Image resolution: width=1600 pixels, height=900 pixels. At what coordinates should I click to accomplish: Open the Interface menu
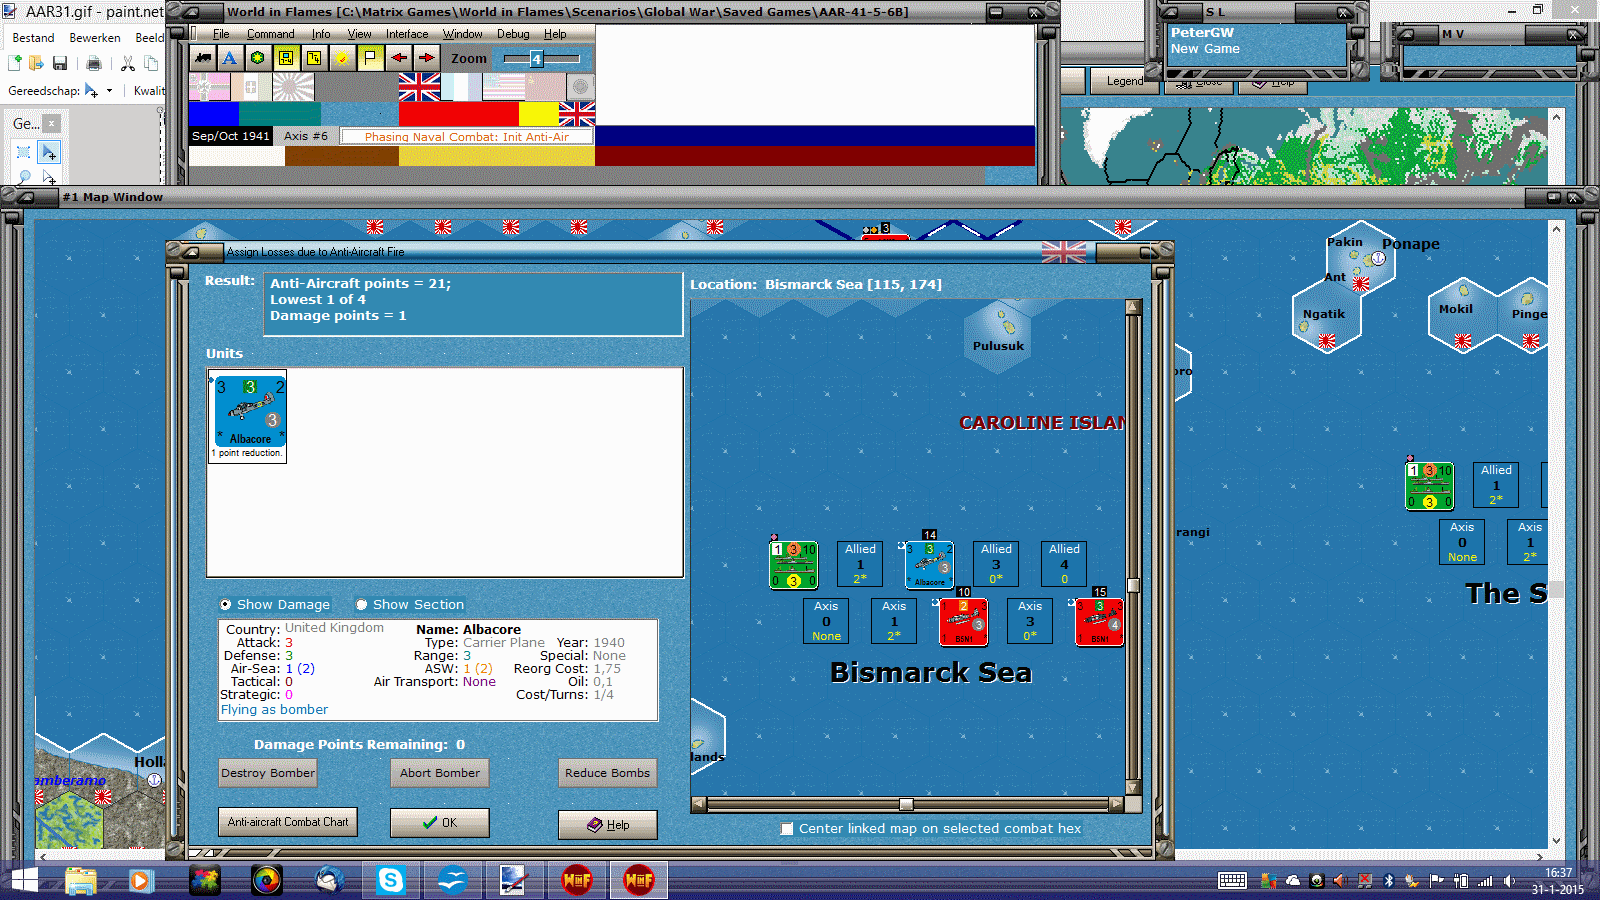[x=407, y=34]
